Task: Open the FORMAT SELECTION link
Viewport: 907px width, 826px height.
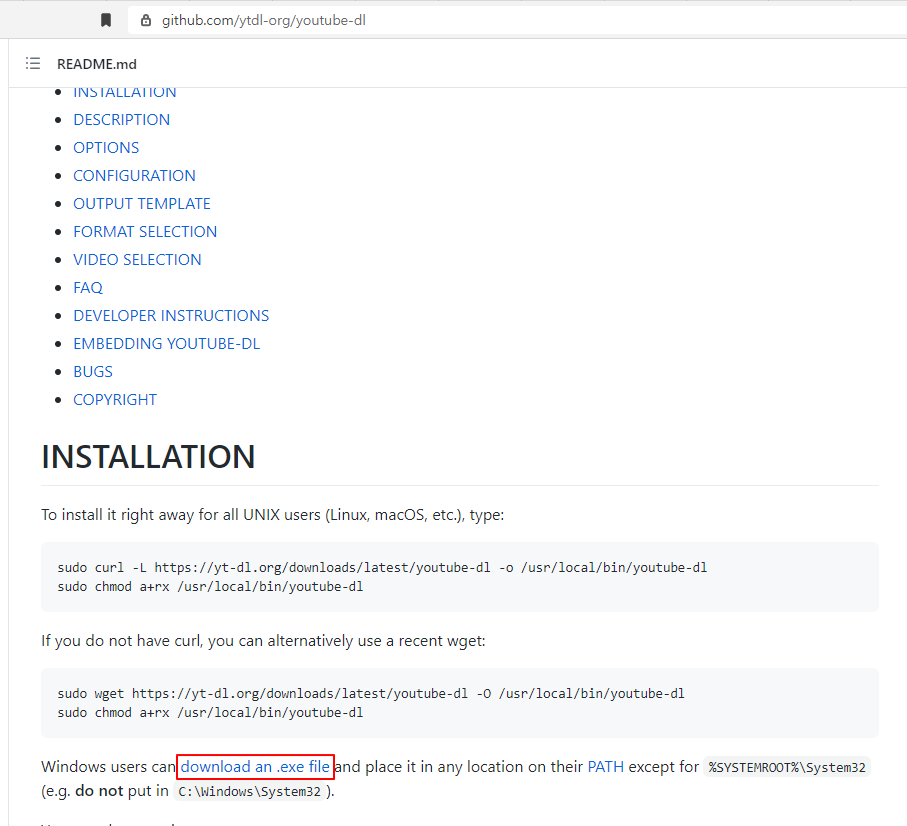Action: tap(145, 231)
